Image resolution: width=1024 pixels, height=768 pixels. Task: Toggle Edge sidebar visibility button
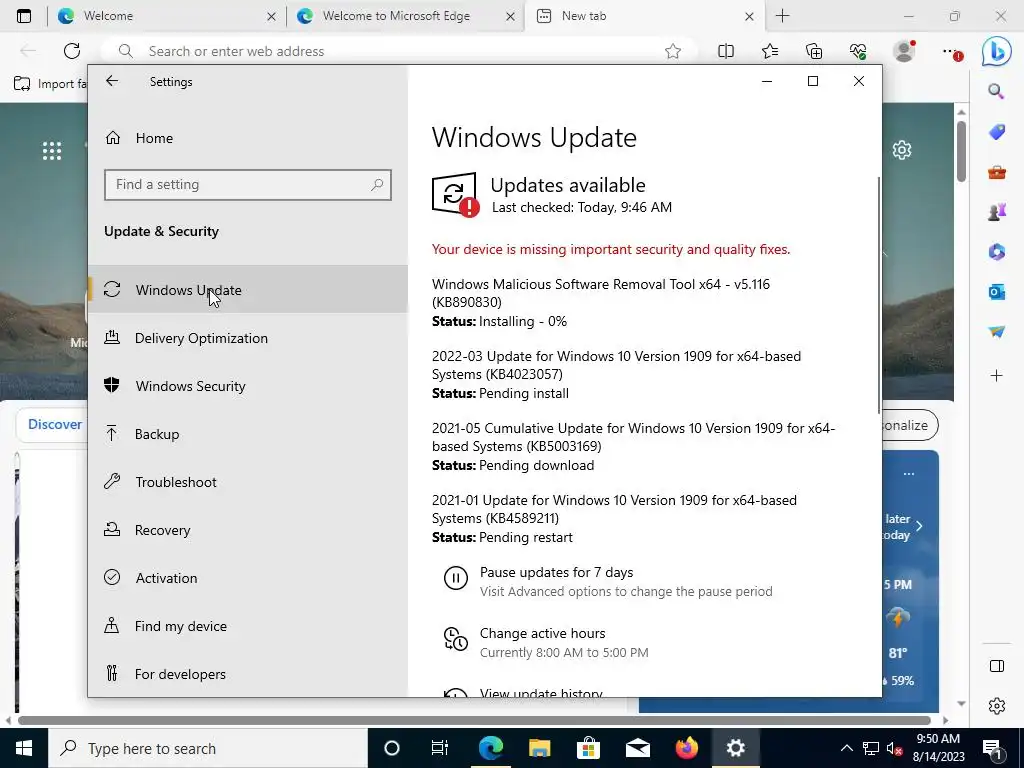997,666
